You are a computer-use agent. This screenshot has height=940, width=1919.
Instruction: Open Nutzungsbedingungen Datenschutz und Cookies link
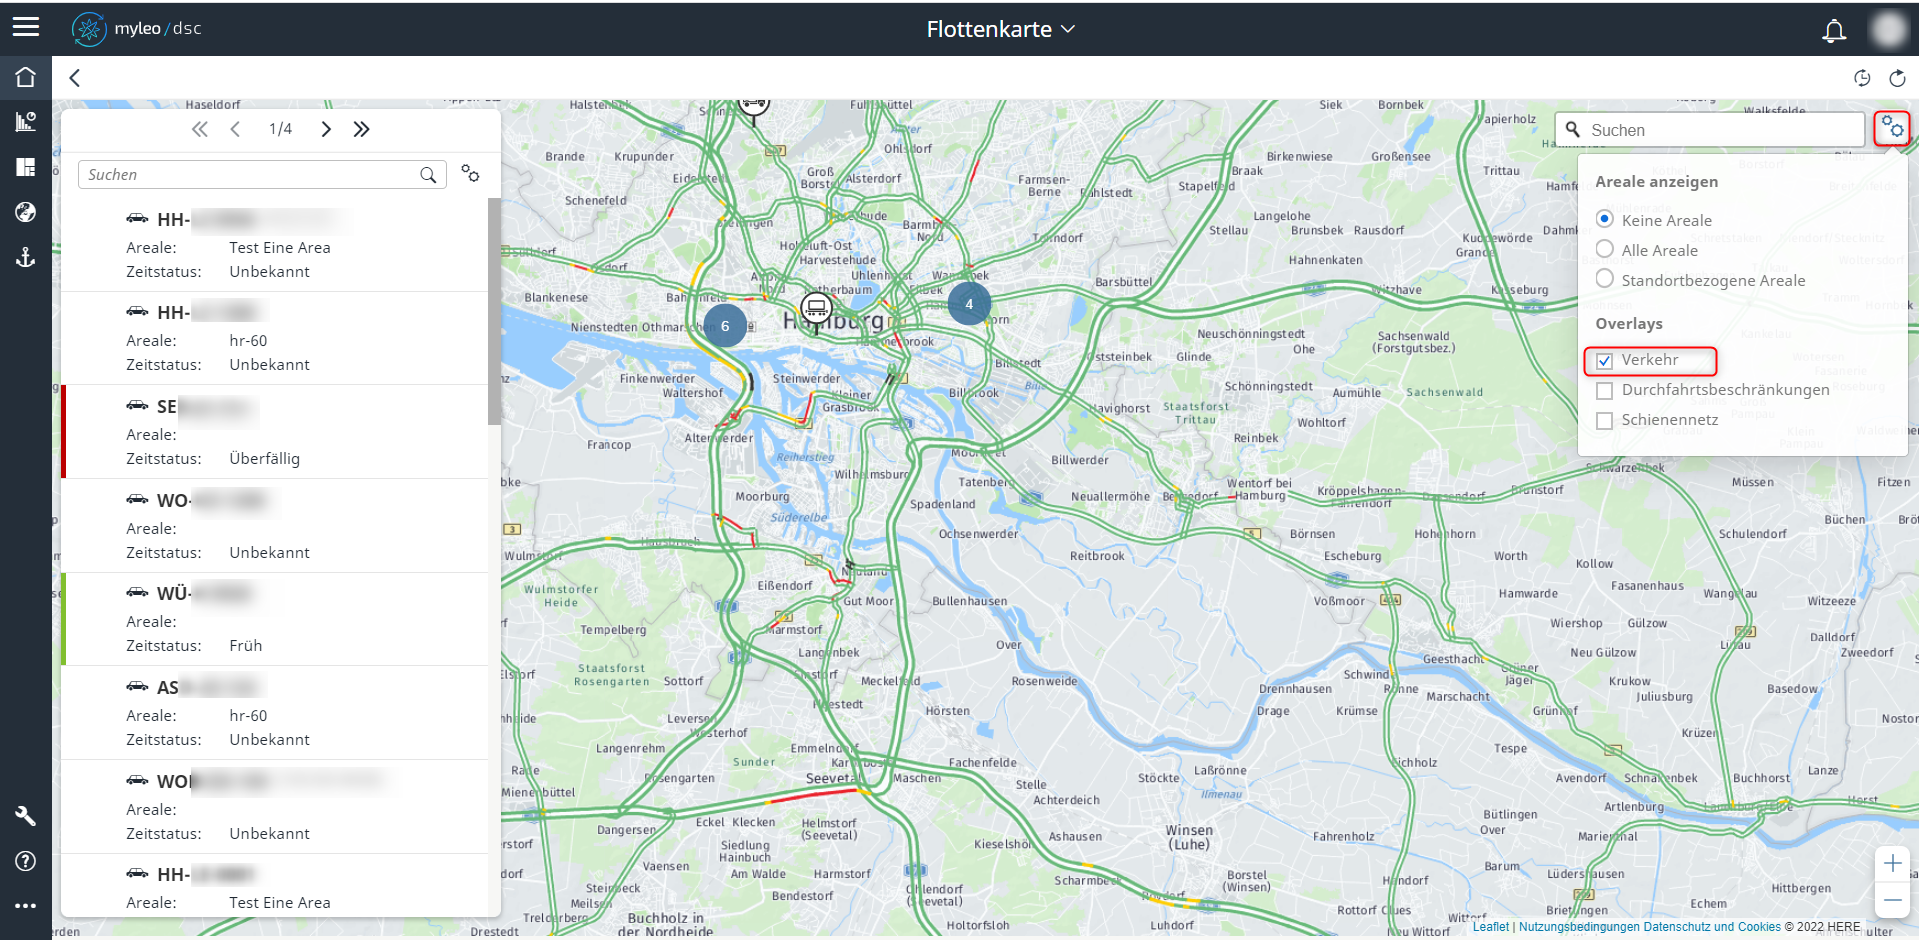coord(1649,927)
